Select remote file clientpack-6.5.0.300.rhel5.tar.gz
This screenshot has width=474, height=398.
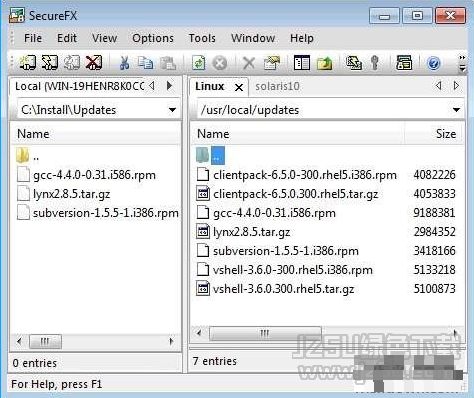[x=296, y=194]
